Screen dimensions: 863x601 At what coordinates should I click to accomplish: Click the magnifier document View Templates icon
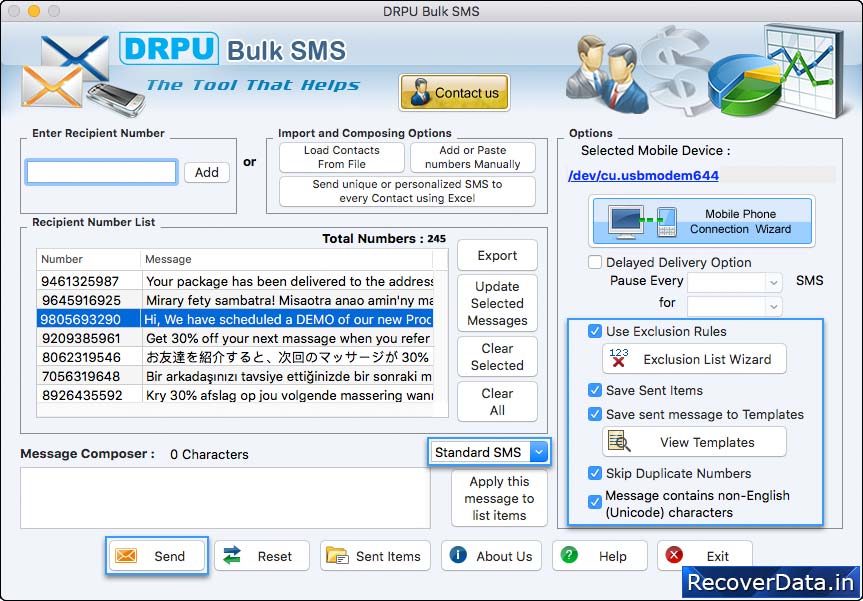619,441
